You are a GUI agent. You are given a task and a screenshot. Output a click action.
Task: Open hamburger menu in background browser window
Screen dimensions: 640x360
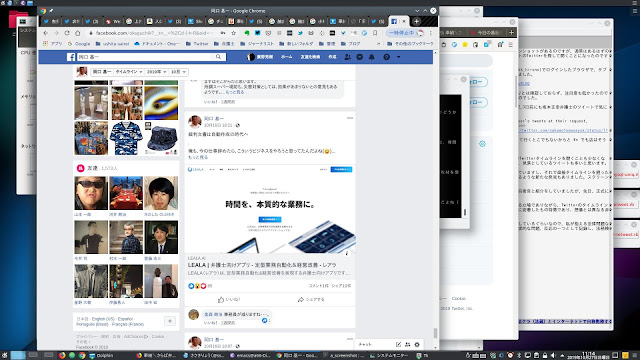(511, 44)
